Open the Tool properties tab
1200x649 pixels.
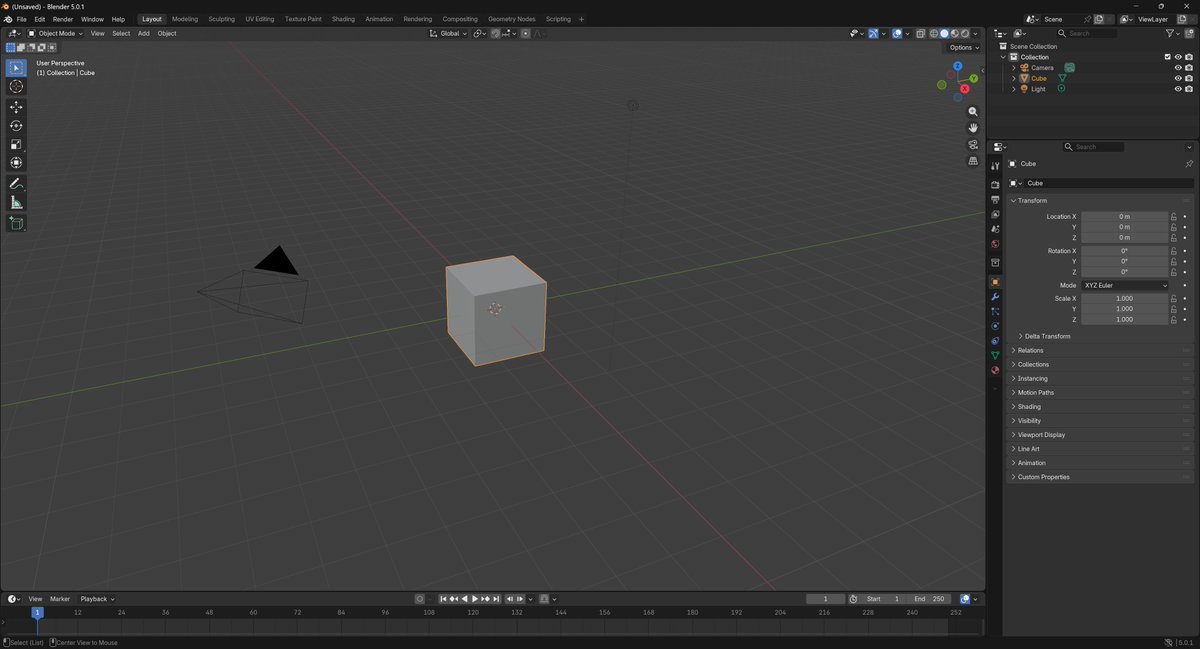click(995, 166)
